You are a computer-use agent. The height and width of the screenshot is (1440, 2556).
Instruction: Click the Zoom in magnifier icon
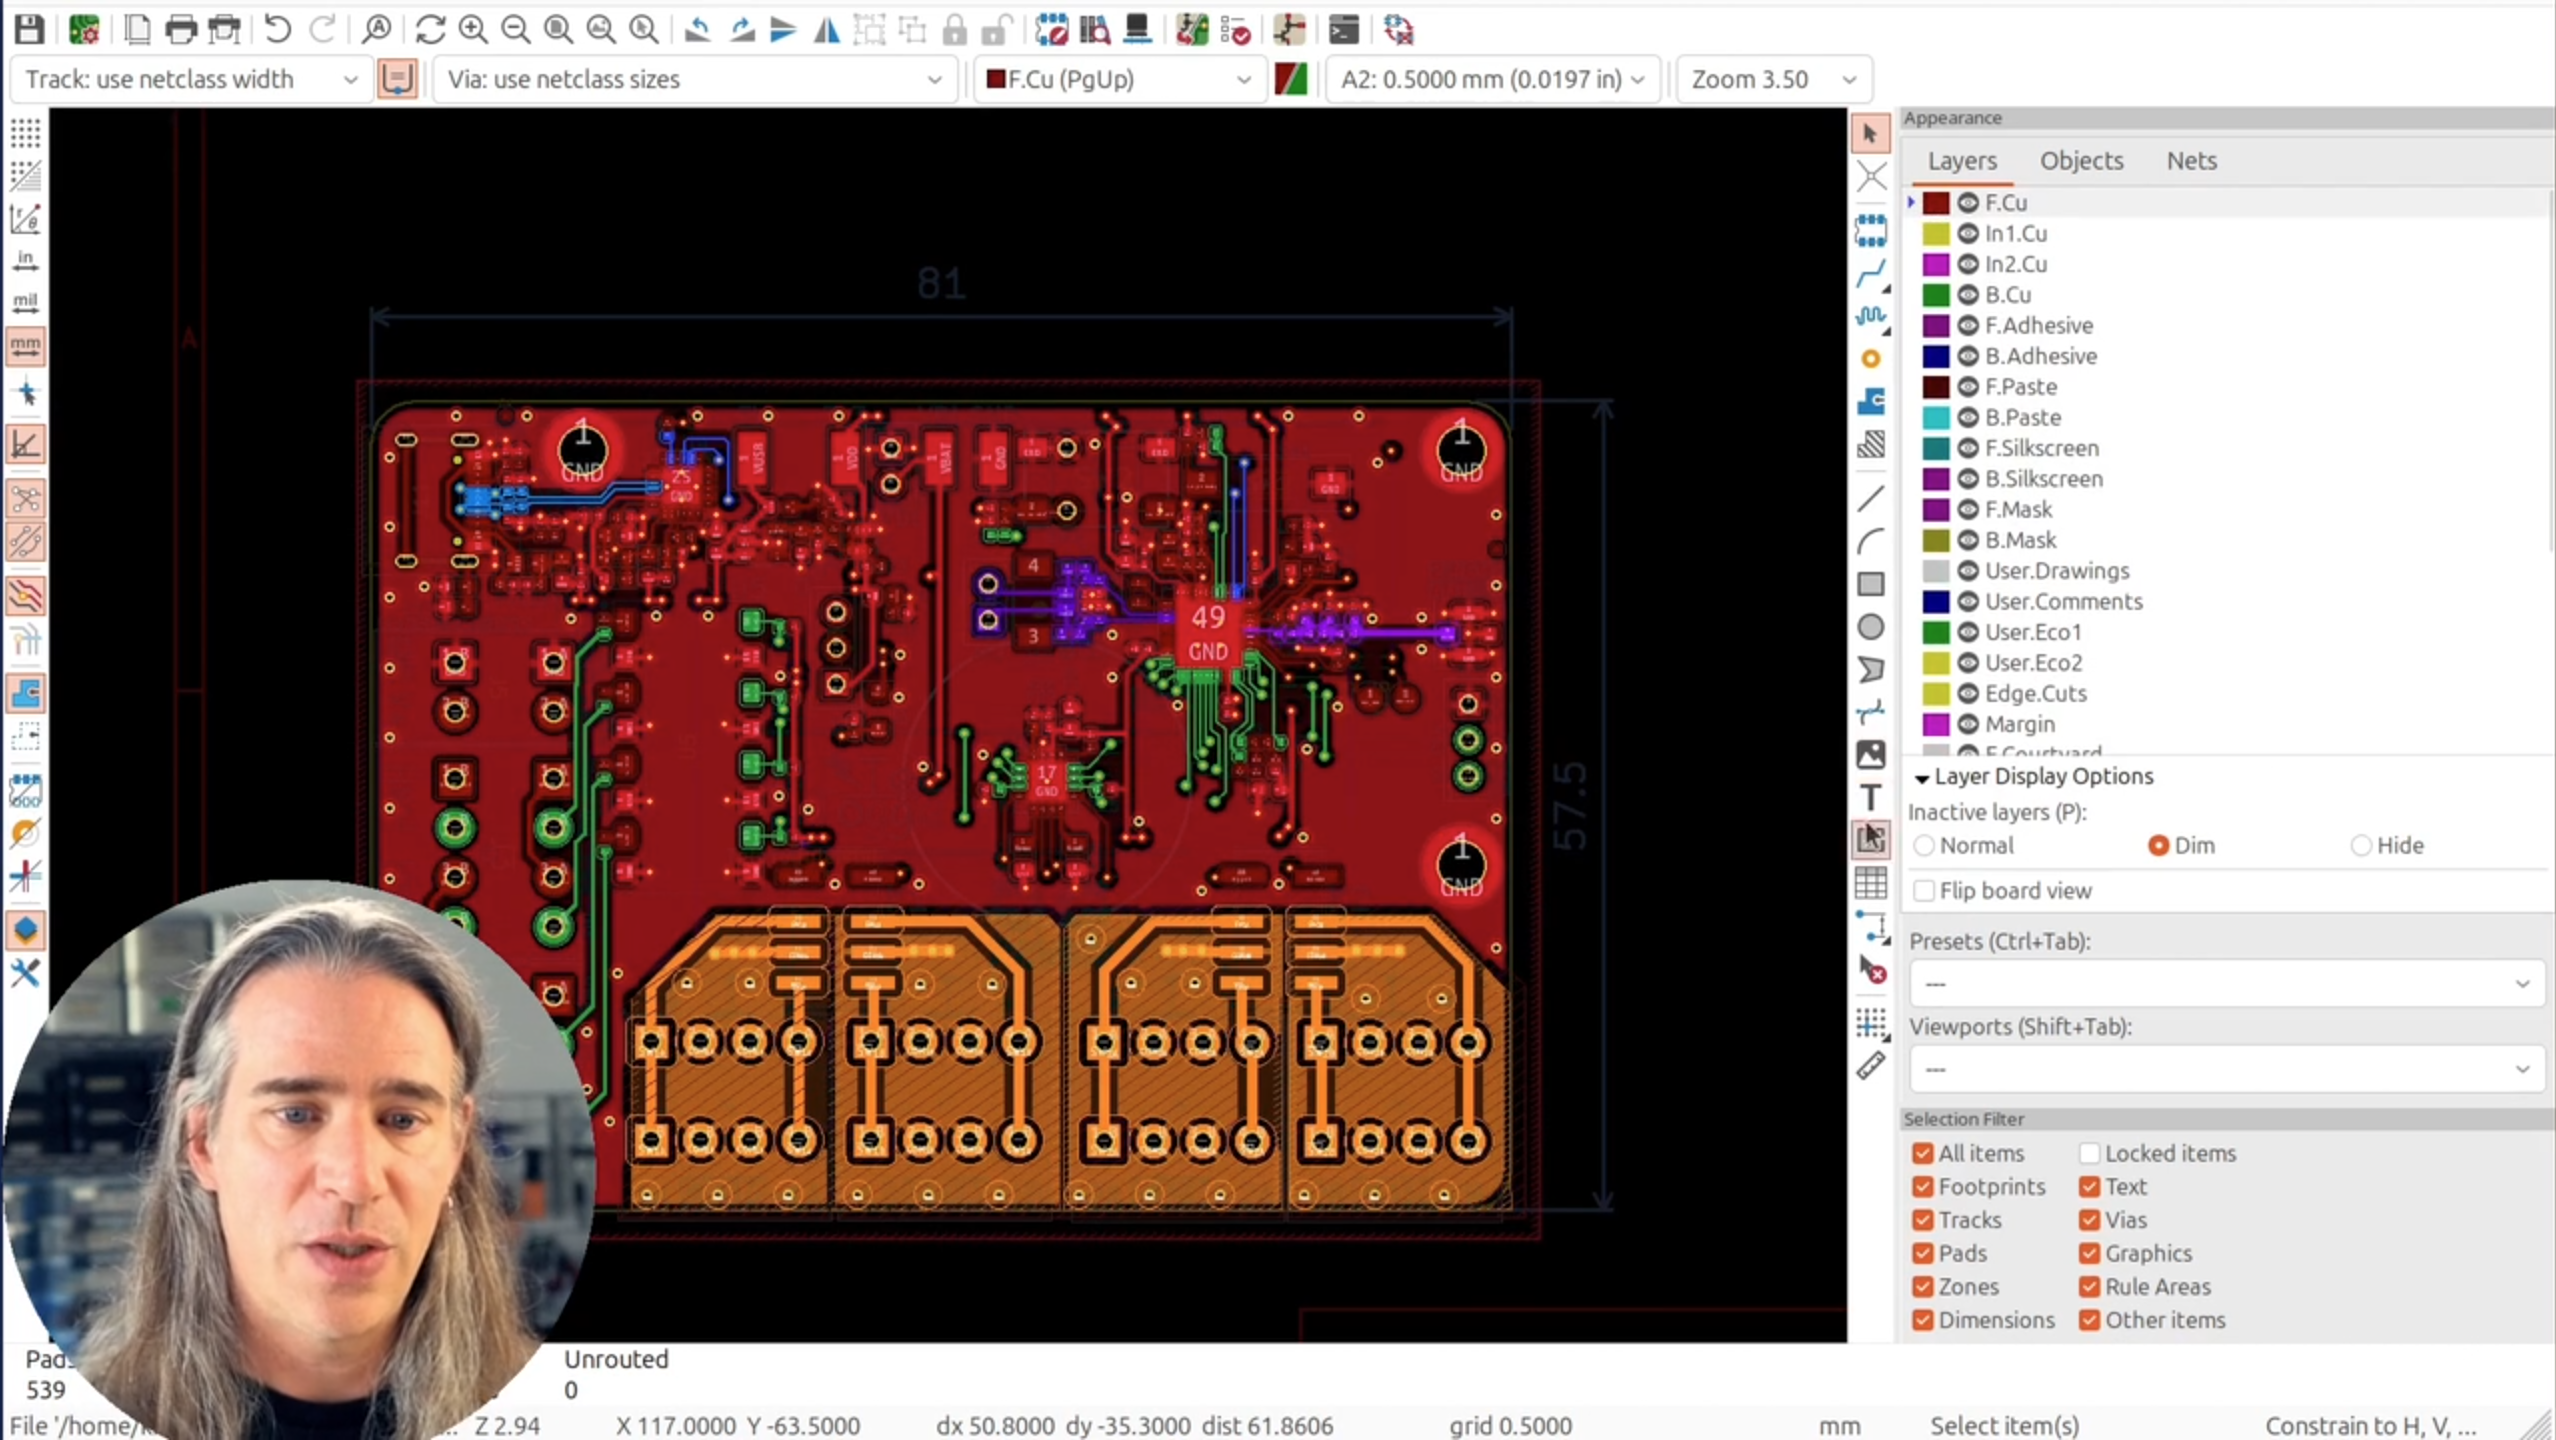pos(472,30)
